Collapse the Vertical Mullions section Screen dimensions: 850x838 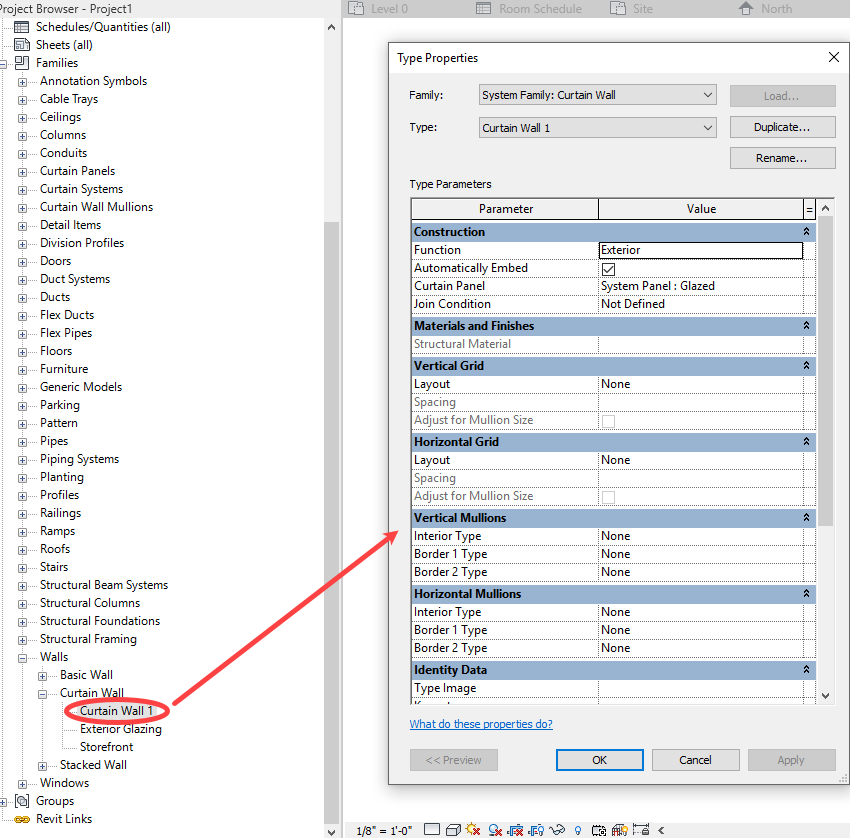pyautogui.click(x=806, y=517)
